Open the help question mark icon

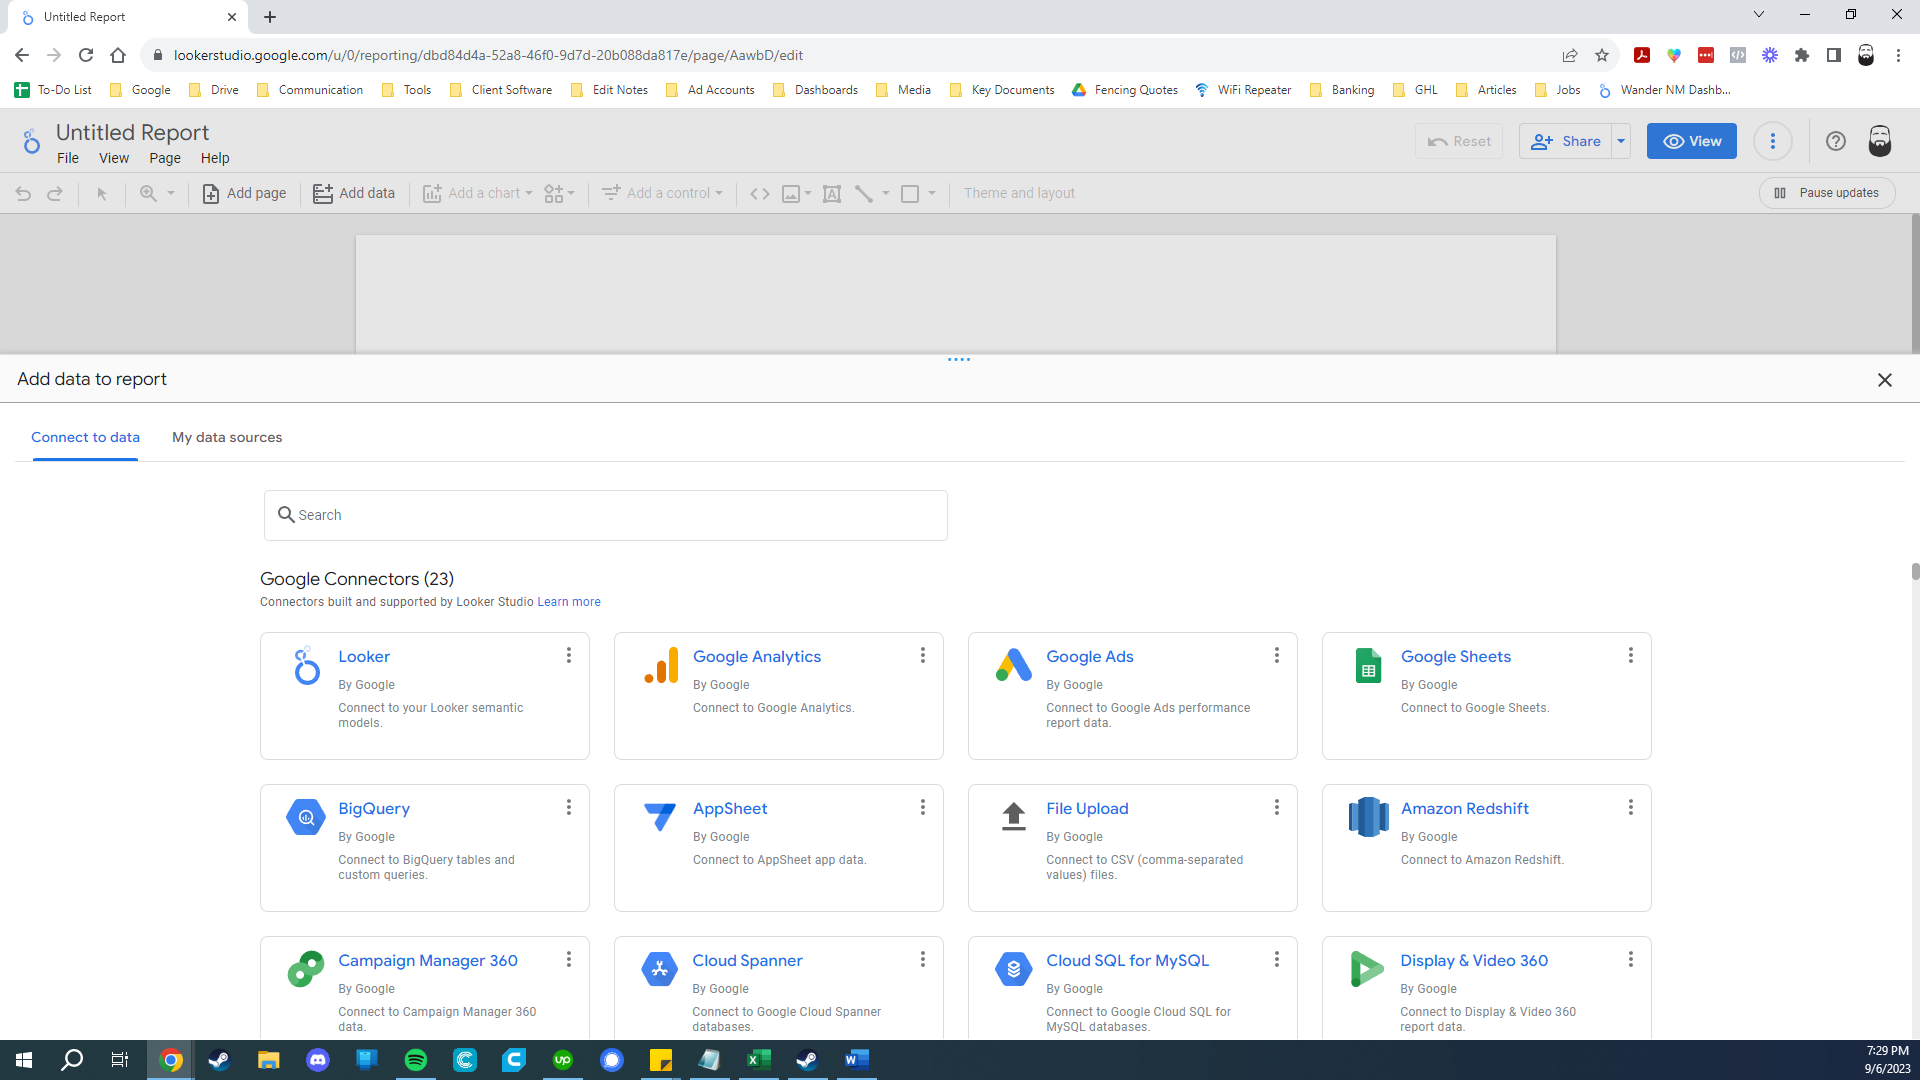(x=1835, y=141)
